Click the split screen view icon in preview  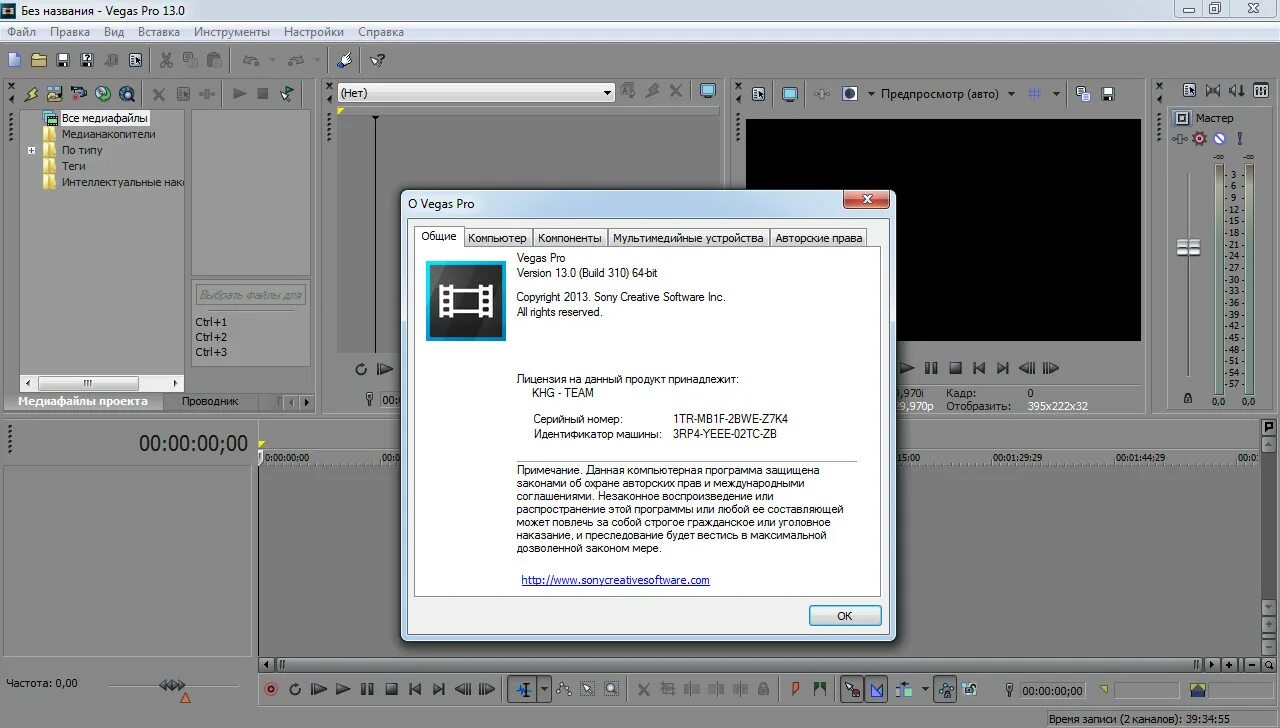[850, 94]
